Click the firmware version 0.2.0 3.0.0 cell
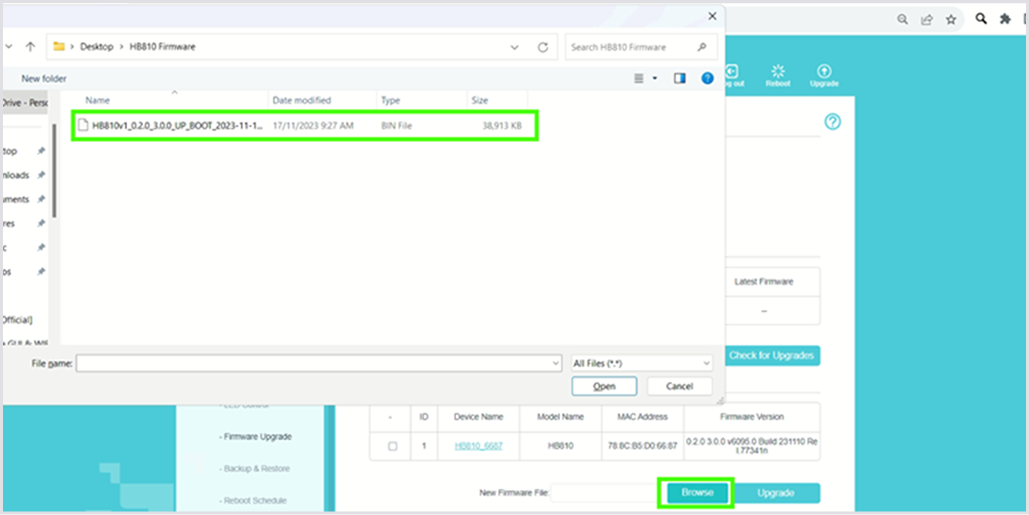The image size is (1029, 515). pyautogui.click(x=752, y=446)
